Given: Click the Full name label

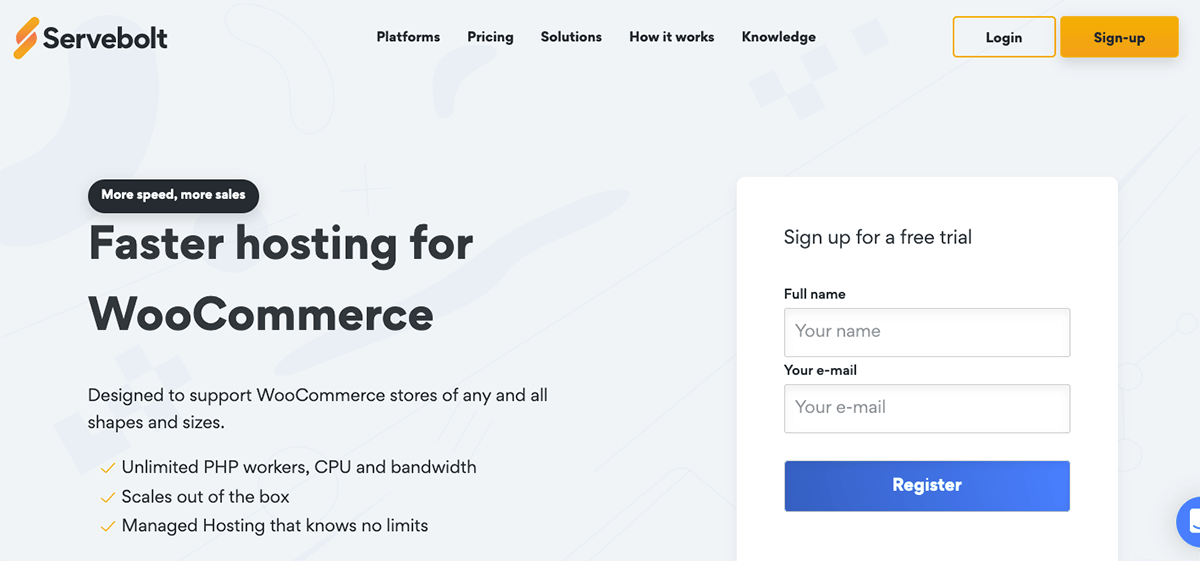Looking at the screenshot, I should click(814, 294).
